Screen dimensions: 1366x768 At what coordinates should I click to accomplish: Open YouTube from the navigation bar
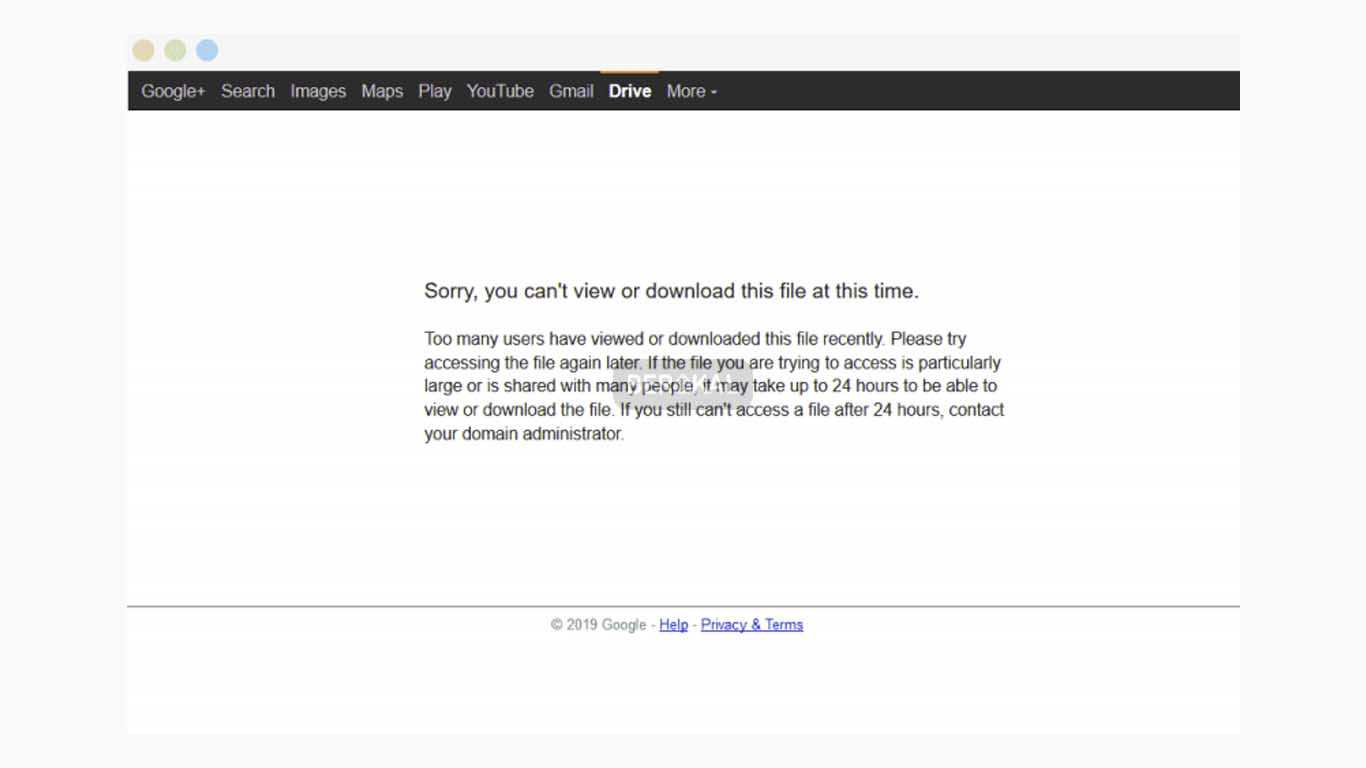click(x=500, y=91)
